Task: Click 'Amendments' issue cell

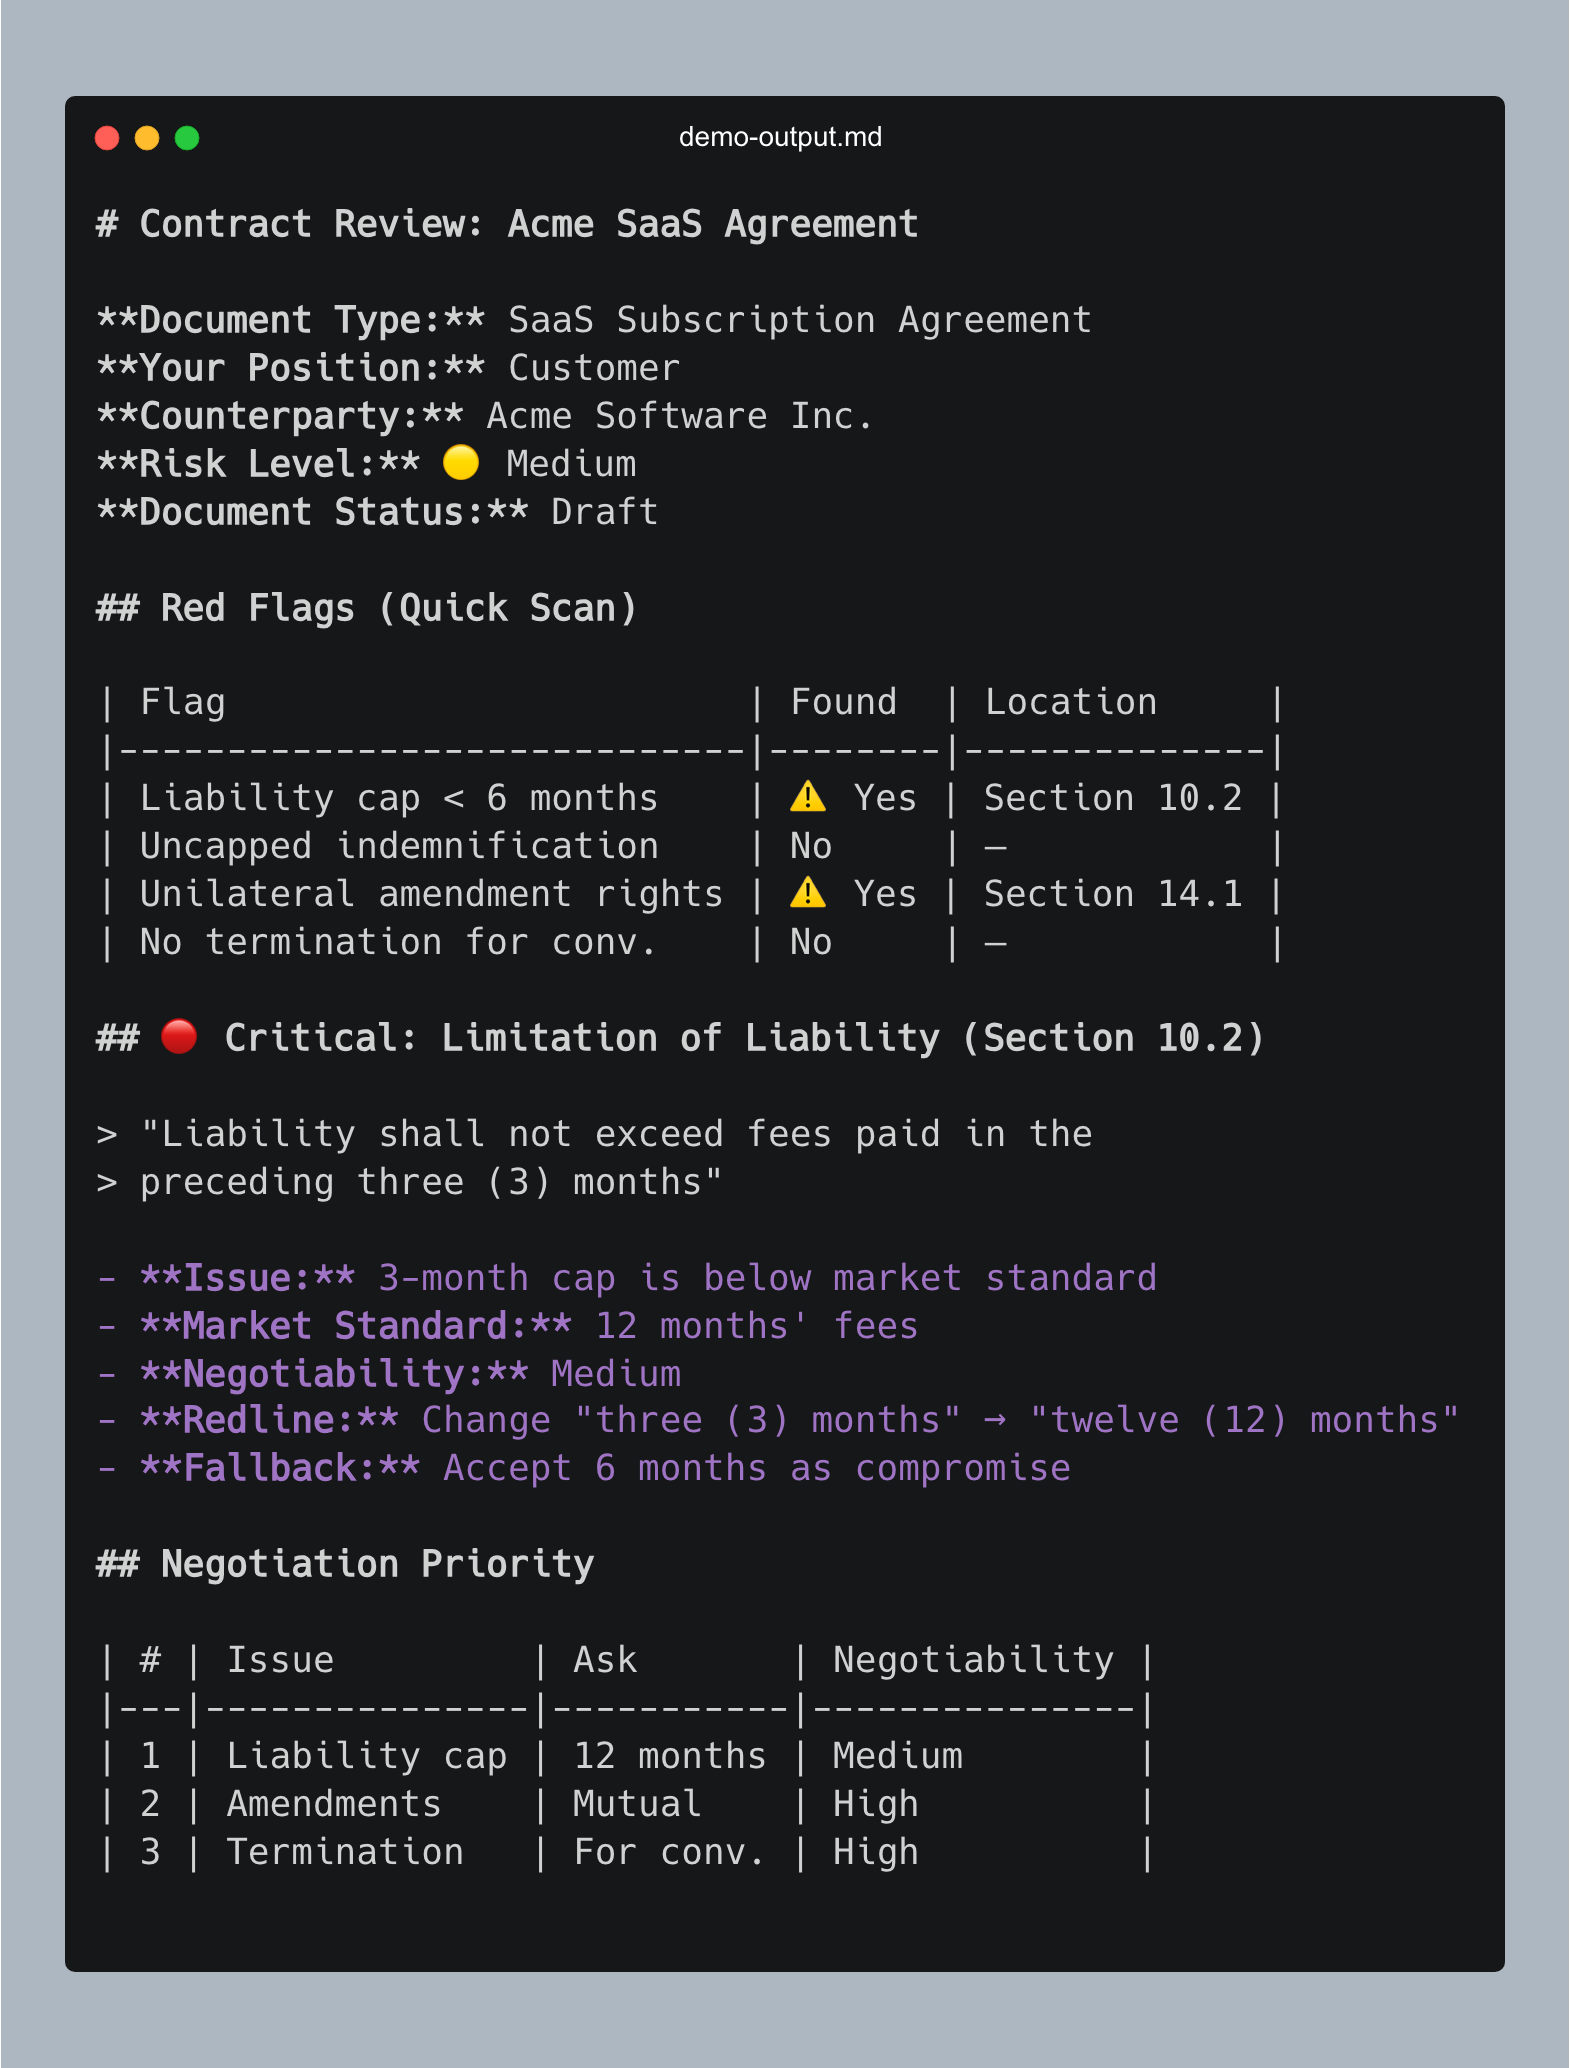Action: [334, 1804]
